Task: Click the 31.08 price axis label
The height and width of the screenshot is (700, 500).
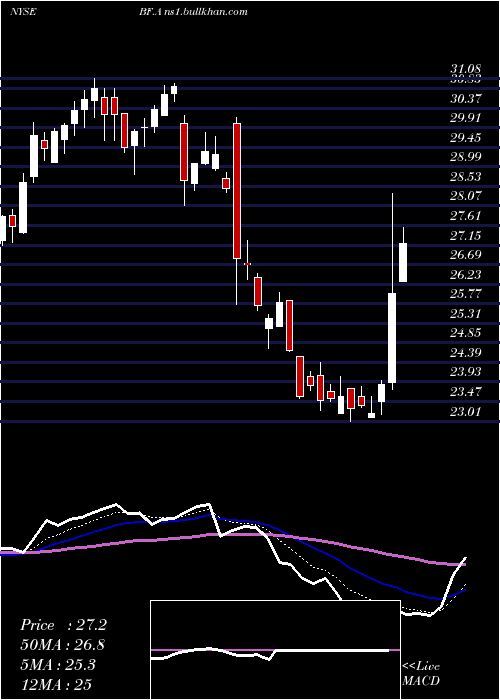Action: tap(466, 69)
